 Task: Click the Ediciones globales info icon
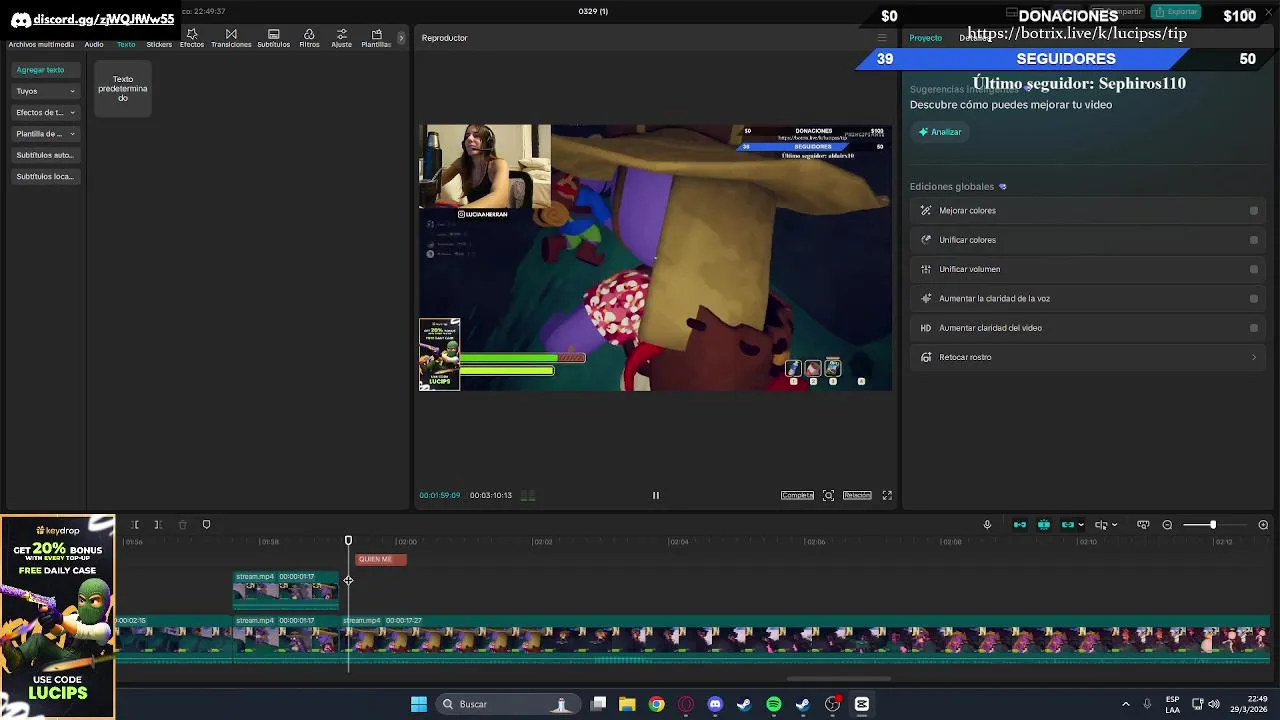coord(1003,187)
